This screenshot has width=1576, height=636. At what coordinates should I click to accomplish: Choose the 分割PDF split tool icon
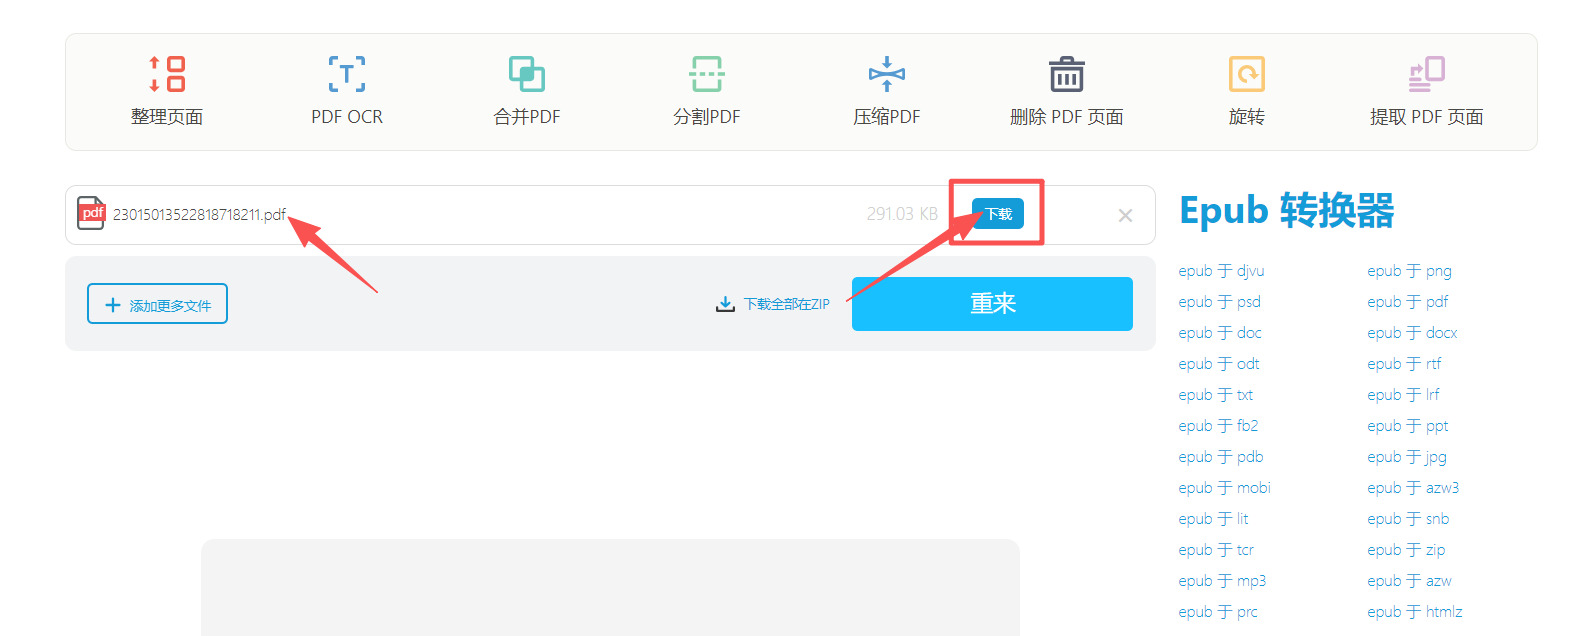[707, 74]
